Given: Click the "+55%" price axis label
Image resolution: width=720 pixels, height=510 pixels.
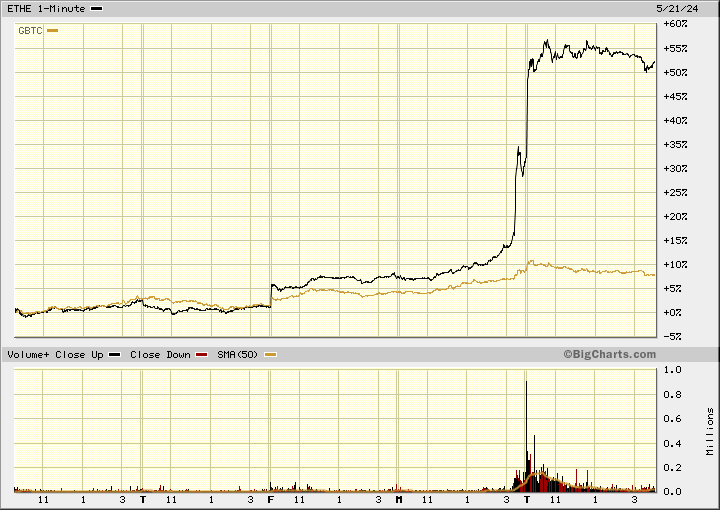Looking at the screenshot, I should click(675, 48).
